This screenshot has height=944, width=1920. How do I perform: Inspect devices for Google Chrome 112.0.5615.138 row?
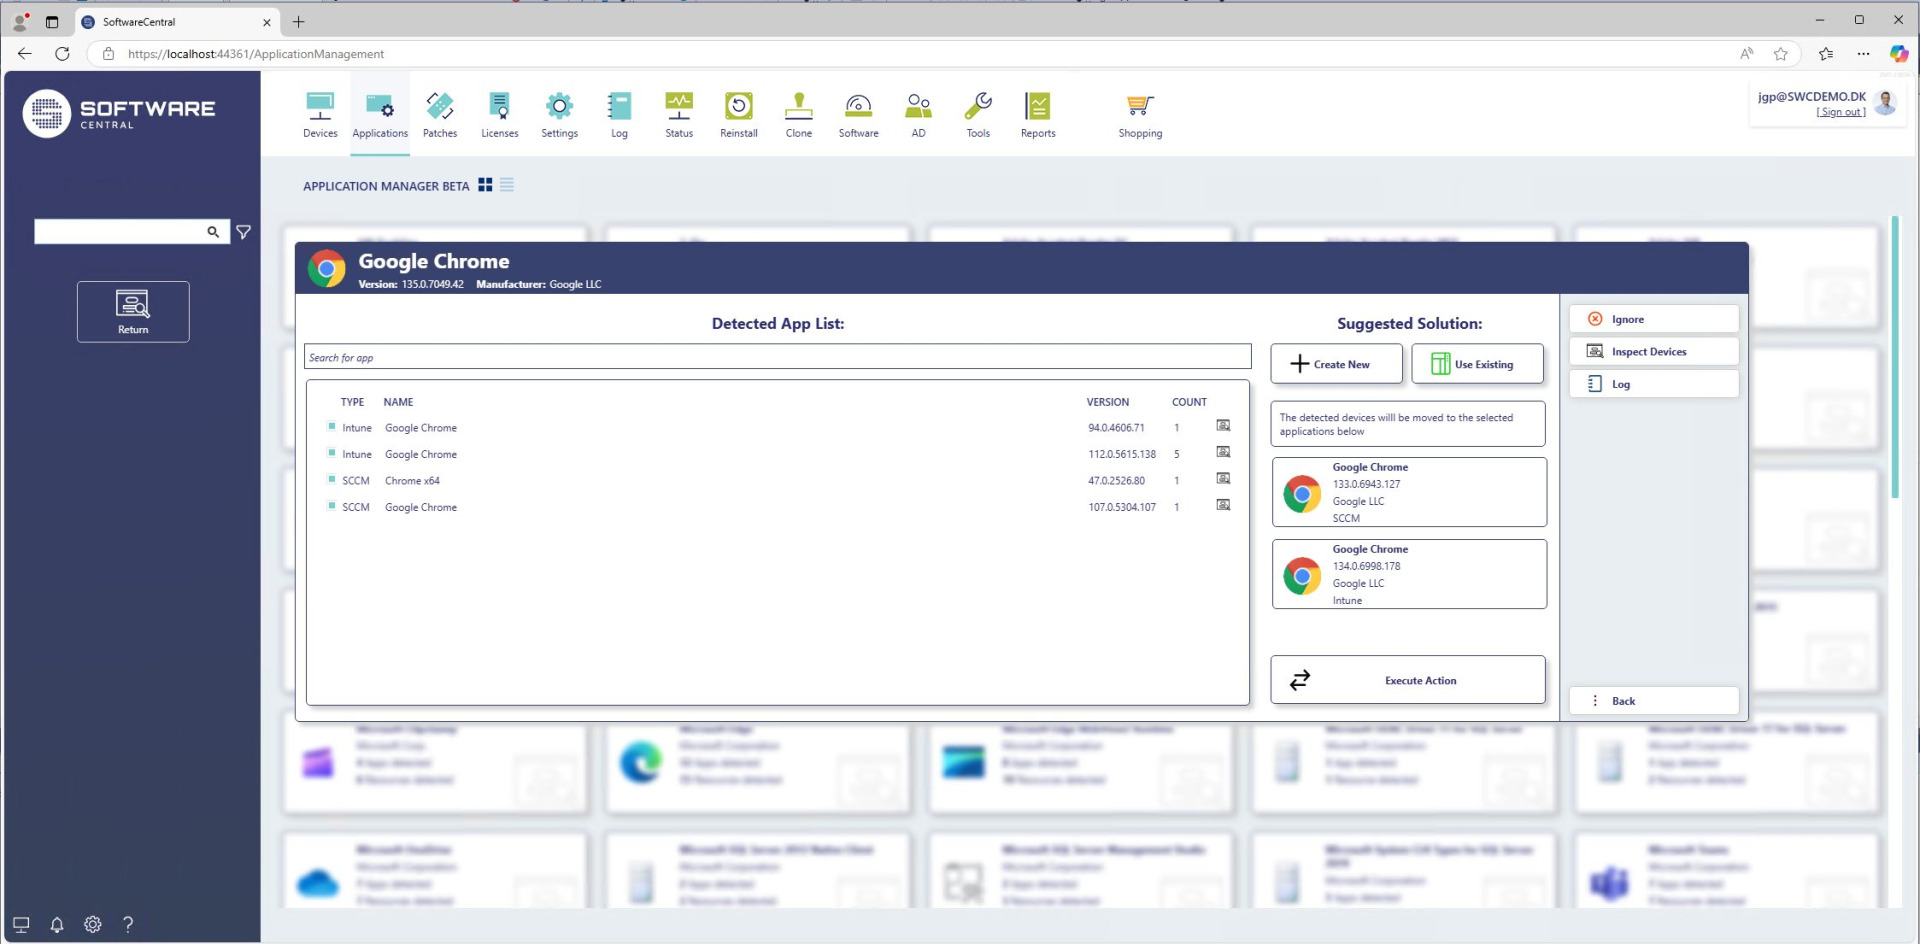(1223, 453)
